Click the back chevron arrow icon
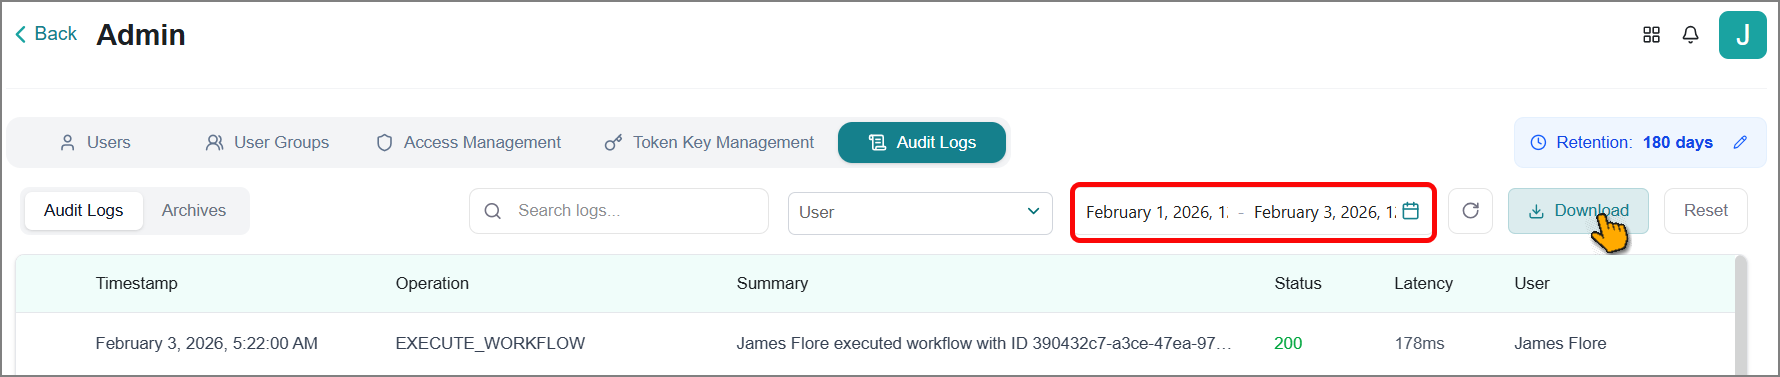Screen dimensions: 1780x377 (20, 34)
